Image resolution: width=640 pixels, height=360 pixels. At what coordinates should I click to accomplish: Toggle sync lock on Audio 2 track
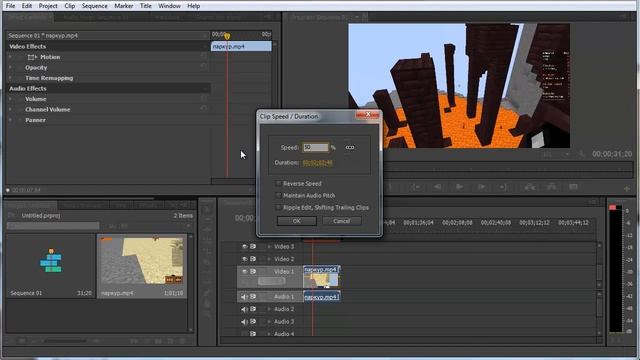click(x=253, y=309)
